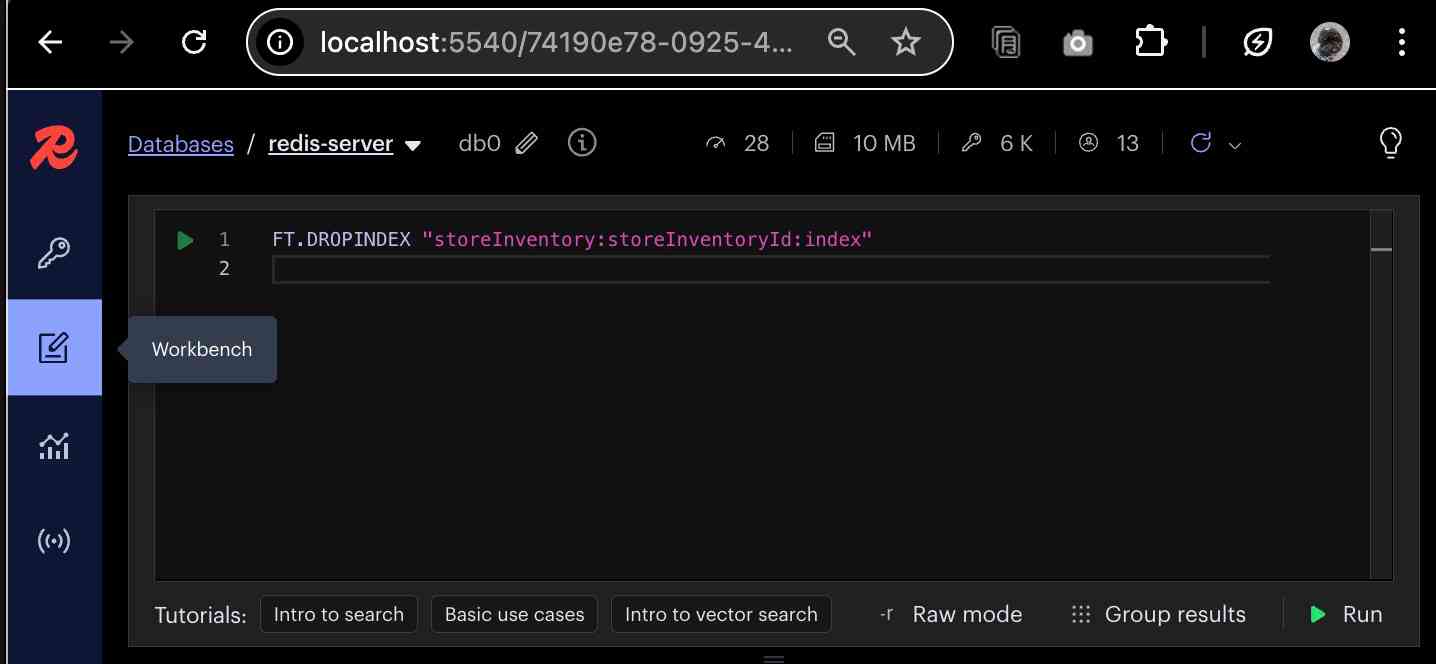Open the Browser key icon in sidebar
This screenshot has width=1436, height=664.
click(x=54, y=253)
